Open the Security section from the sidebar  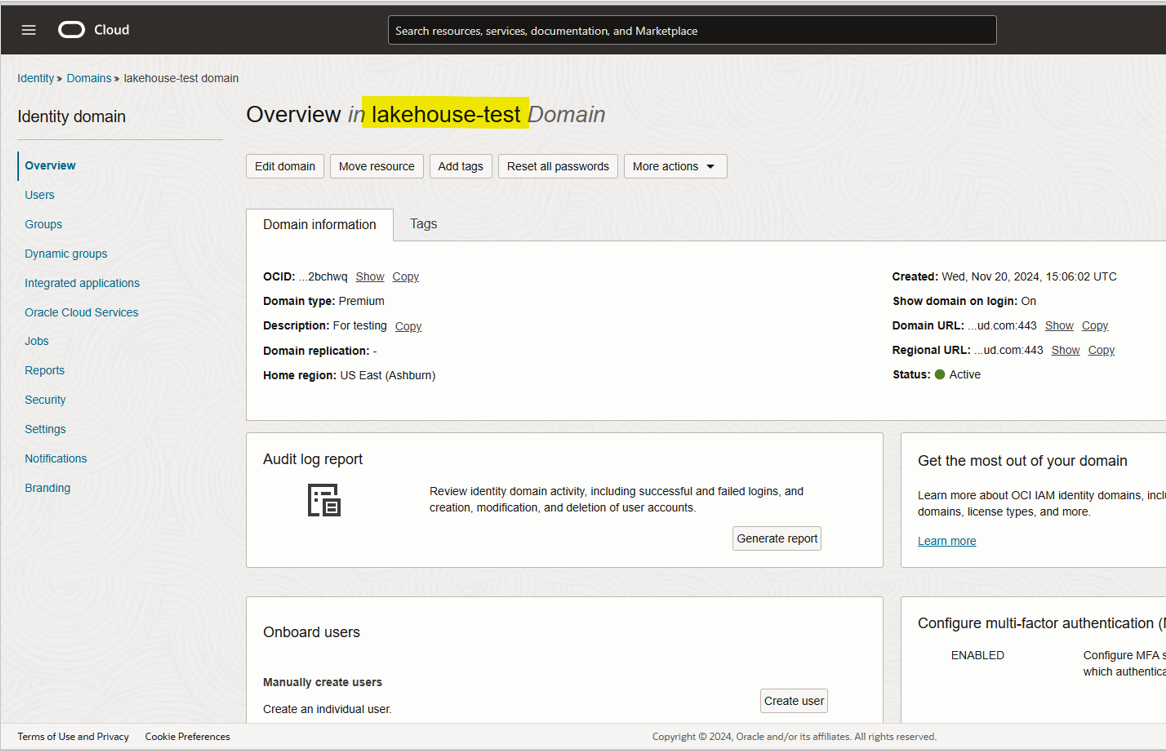[45, 399]
